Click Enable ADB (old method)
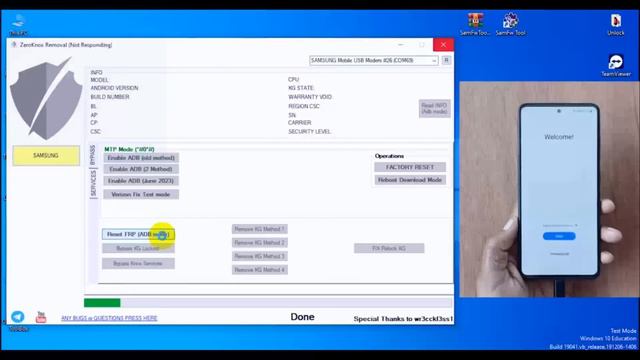The height and width of the screenshot is (360, 640). click(x=141, y=158)
